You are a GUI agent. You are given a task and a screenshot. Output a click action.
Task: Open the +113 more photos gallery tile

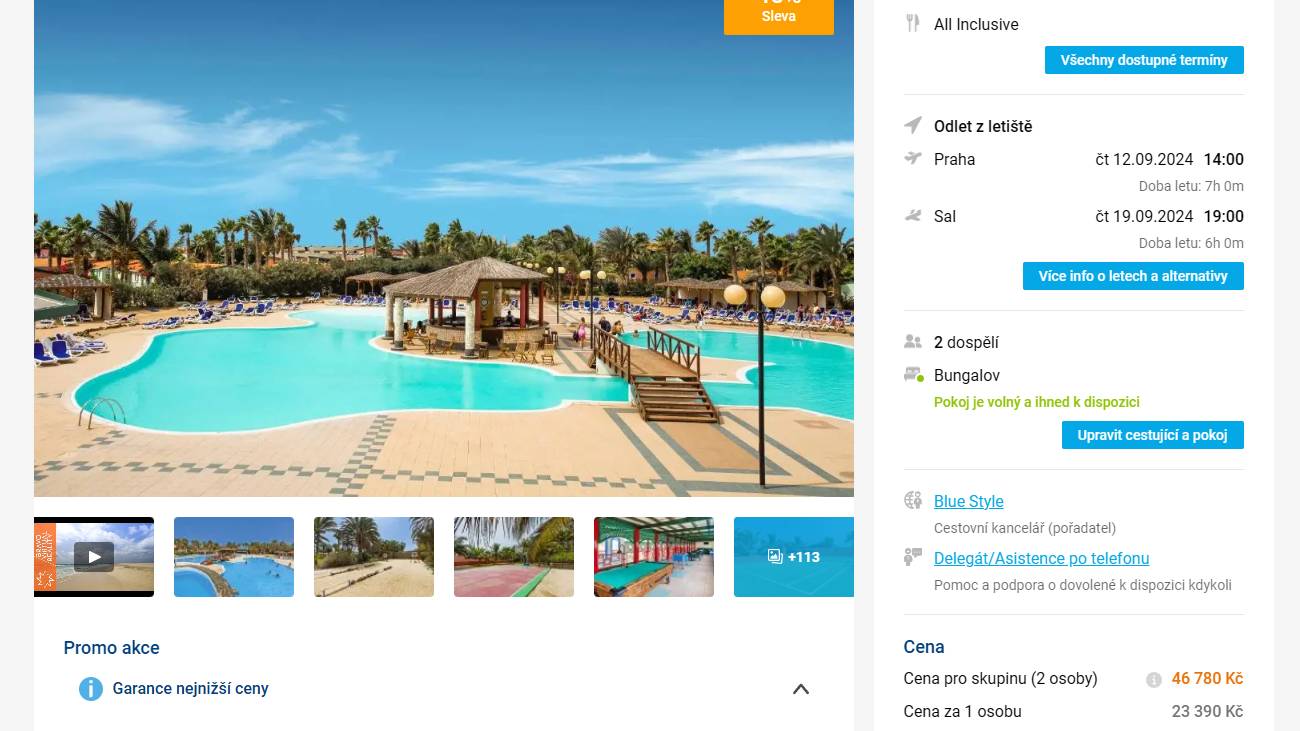[x=794, y=557]
